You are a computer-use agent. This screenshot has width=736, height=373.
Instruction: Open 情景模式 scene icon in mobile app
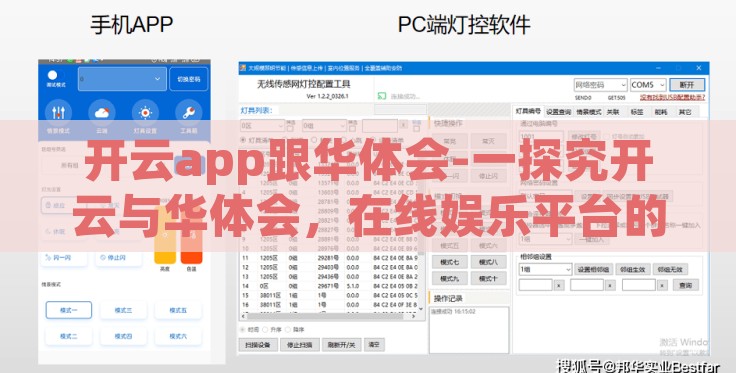tap(58, 113)
